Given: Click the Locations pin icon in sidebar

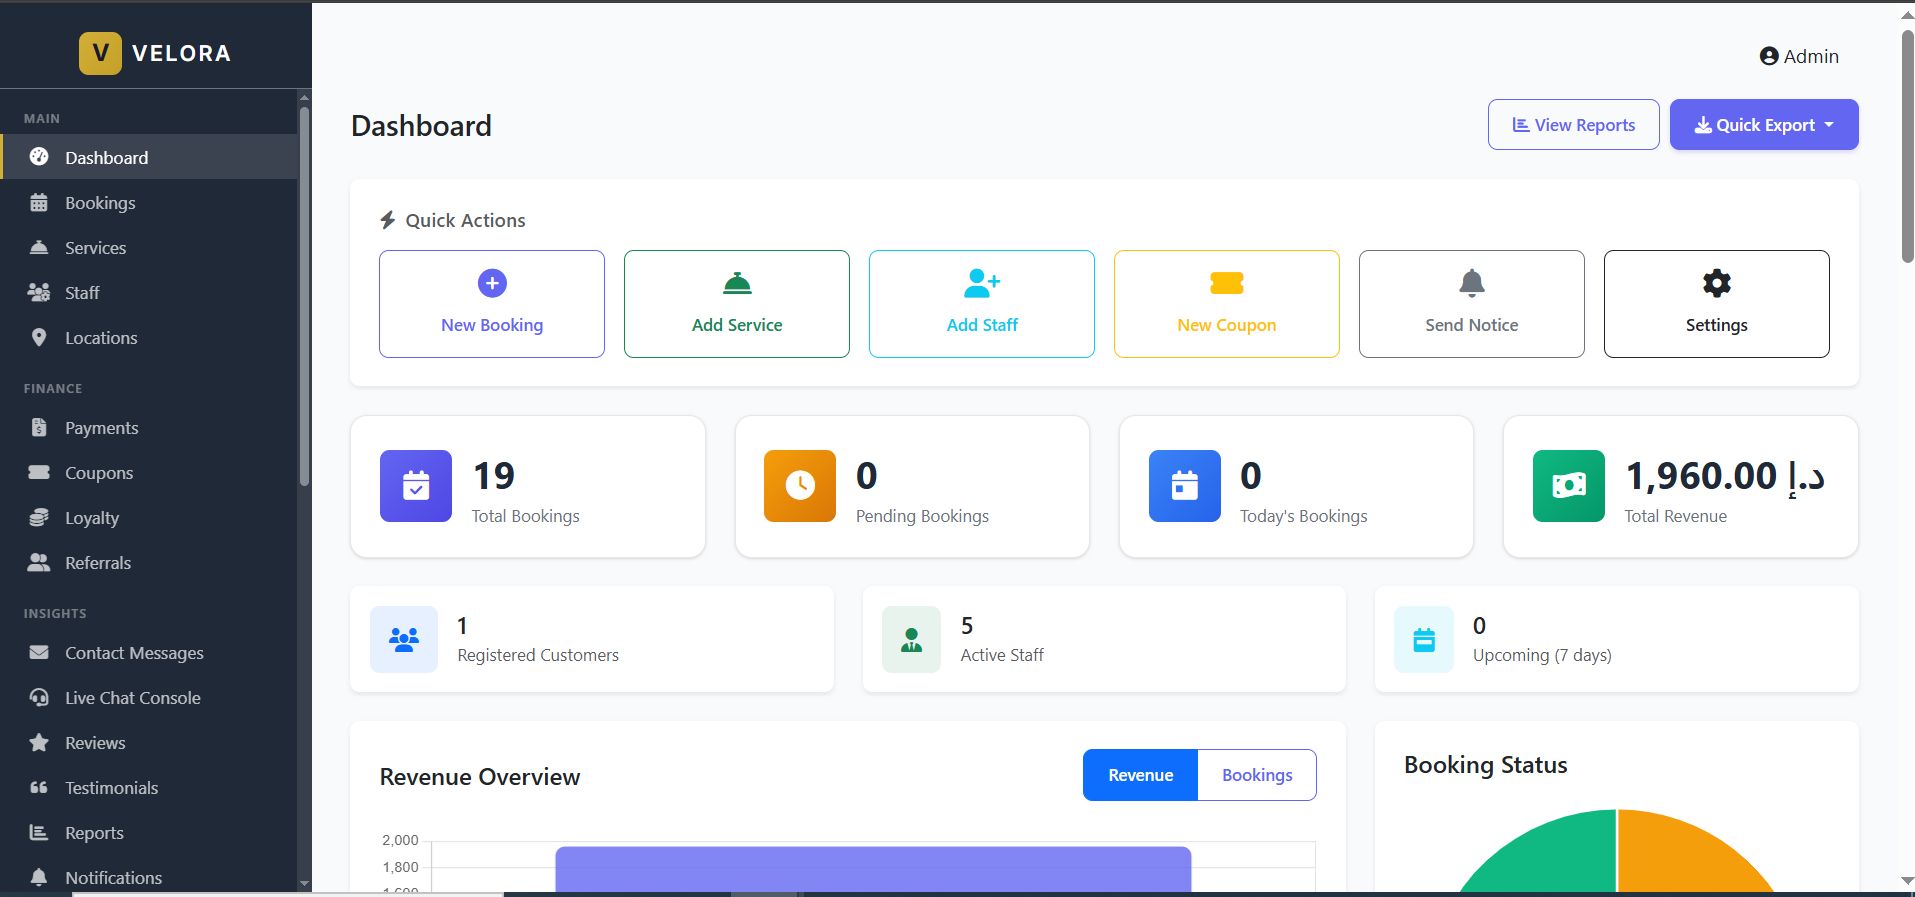Looking at the screenshot, I should [39, 337].
